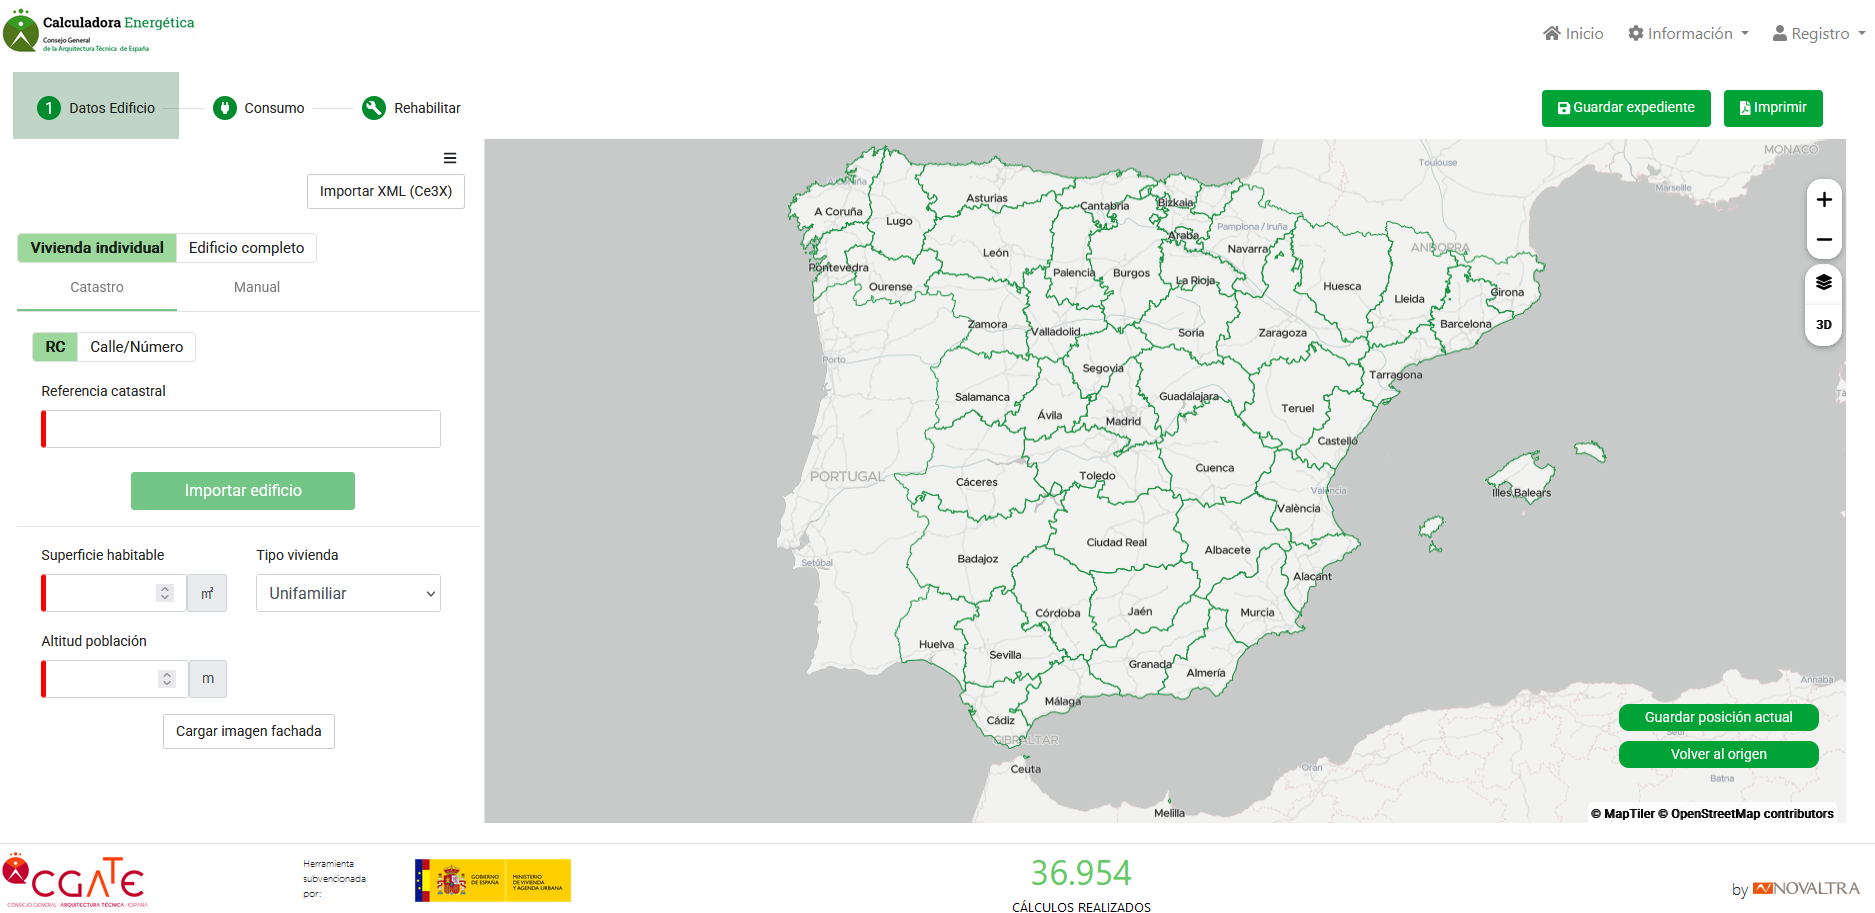This screenshot has height=913, width=1875.
Task: Click the Consumo plug icon
Action: click(225, 108)
